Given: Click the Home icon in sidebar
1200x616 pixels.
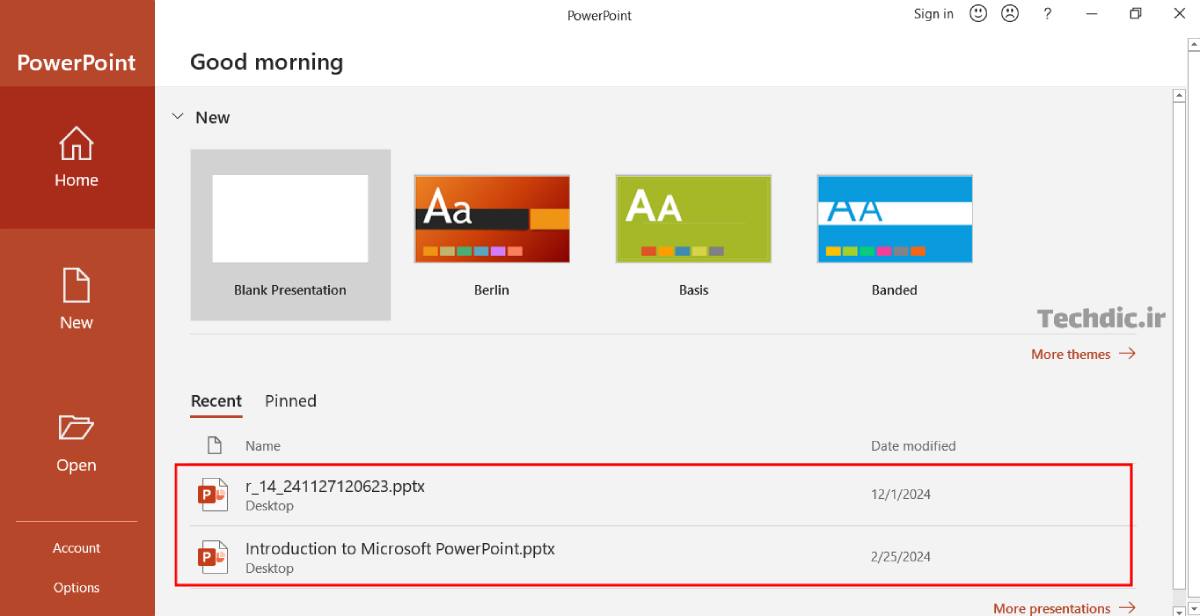Looking at the screenshot, I should 76,145.
